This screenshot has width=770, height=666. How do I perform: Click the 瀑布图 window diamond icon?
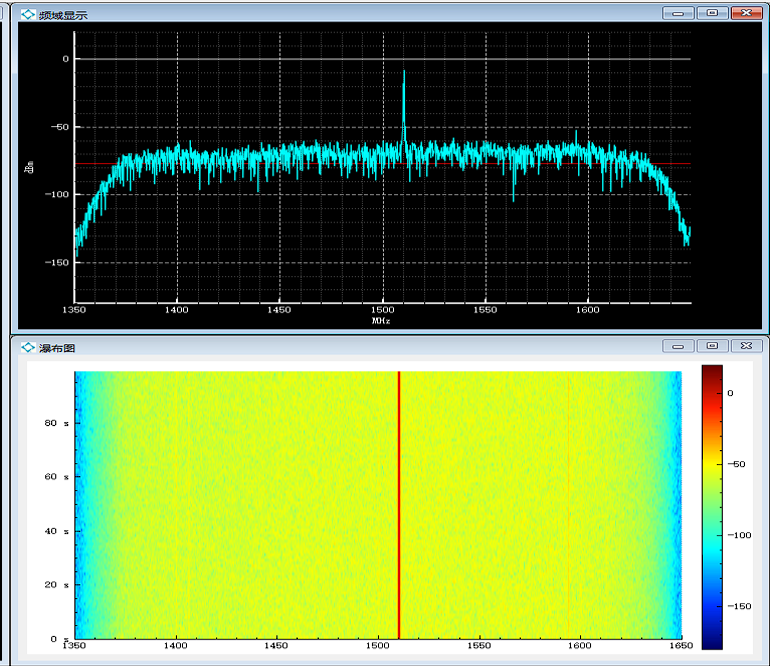pyautogui.click(x=28, y=348)
